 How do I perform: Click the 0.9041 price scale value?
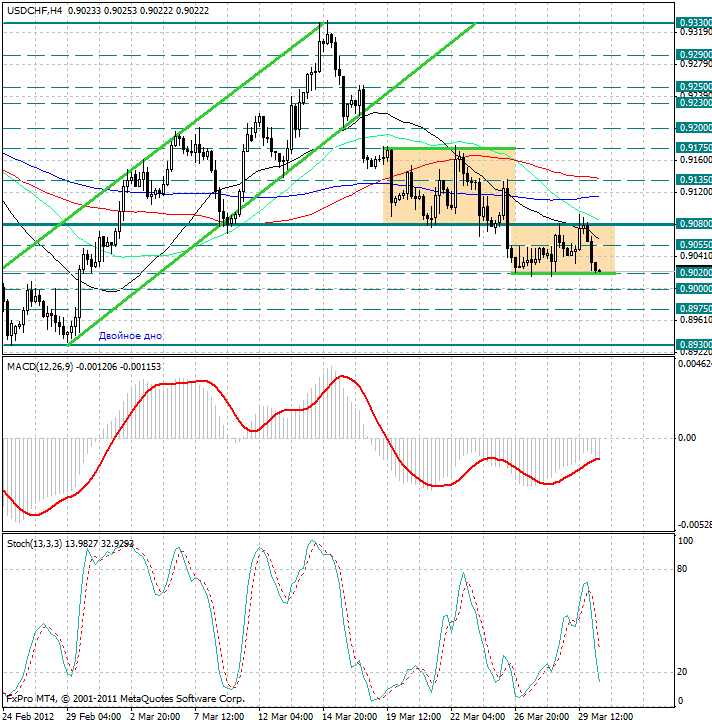click(696, 256)
